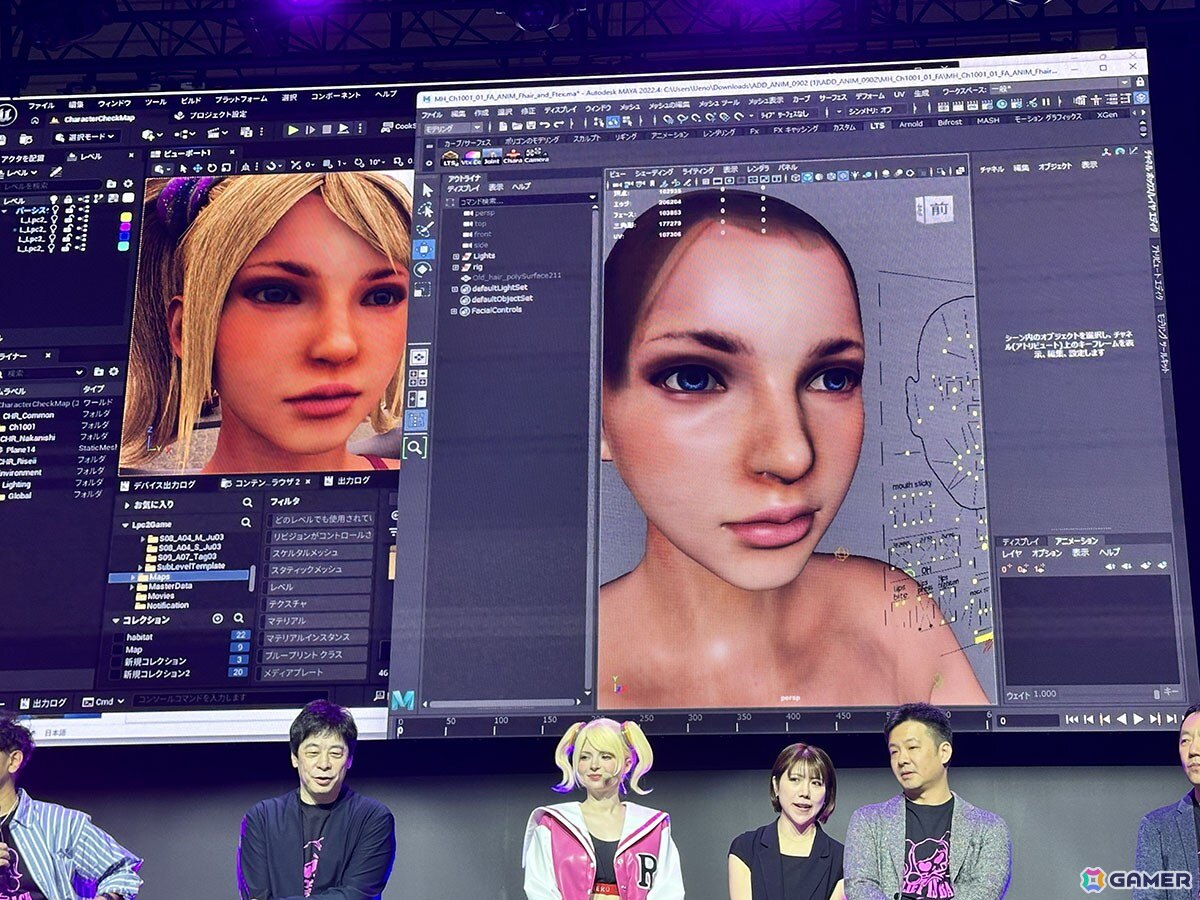Open the 選択モード dropdown in Unreal
This screenshot has height=900, width=1200.
86,137
